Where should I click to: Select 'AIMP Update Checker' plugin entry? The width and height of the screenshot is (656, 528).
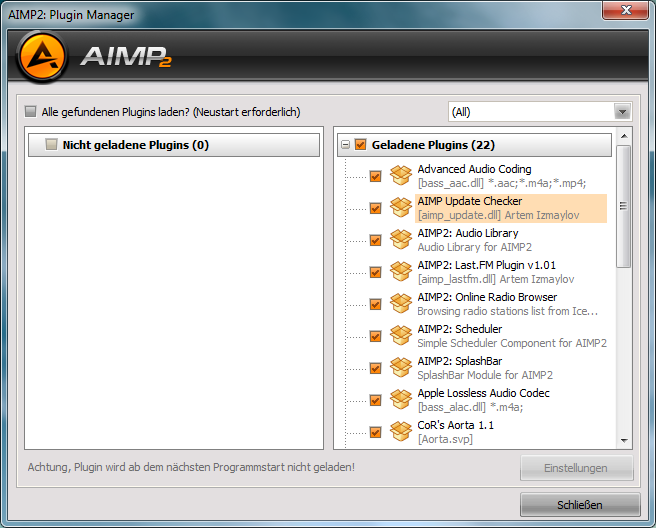pyautogui.click(x=511, y=208)
